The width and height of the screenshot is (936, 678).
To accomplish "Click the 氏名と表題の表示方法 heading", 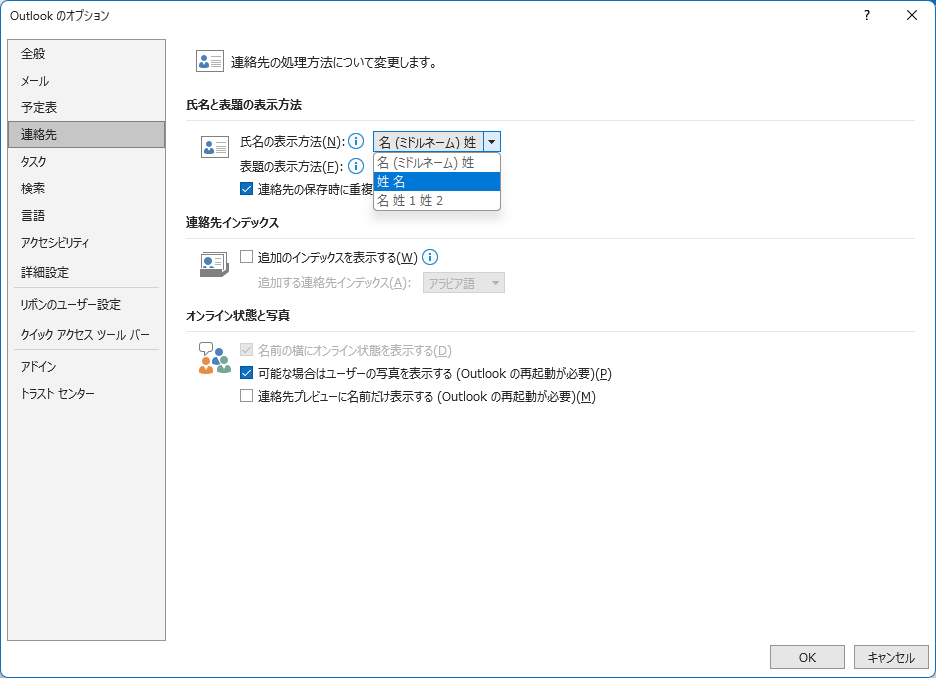I will pyautogui.click(x=244, y=105).
